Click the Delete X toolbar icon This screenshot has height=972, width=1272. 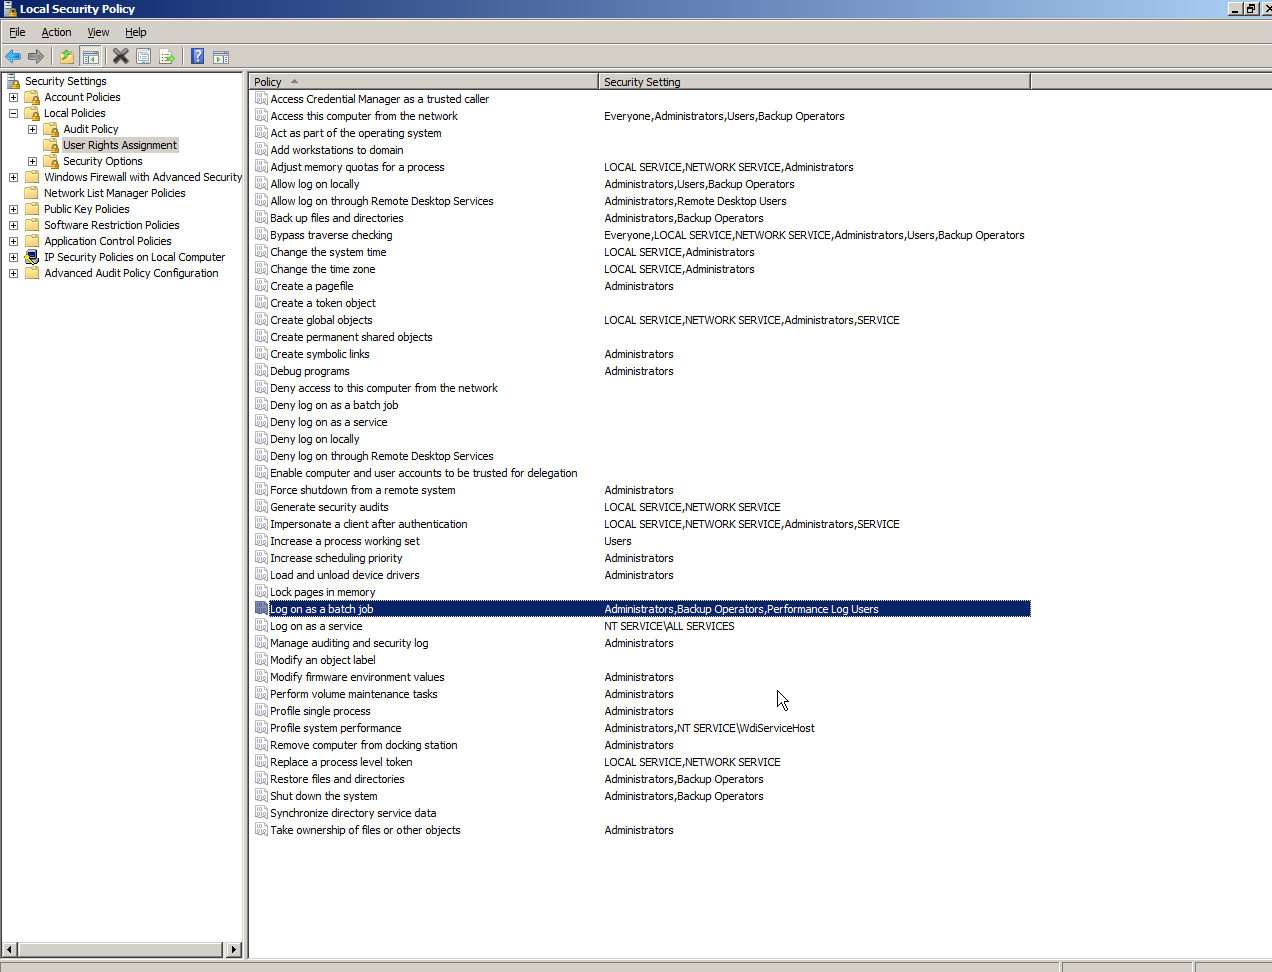(x=120, y=56)
